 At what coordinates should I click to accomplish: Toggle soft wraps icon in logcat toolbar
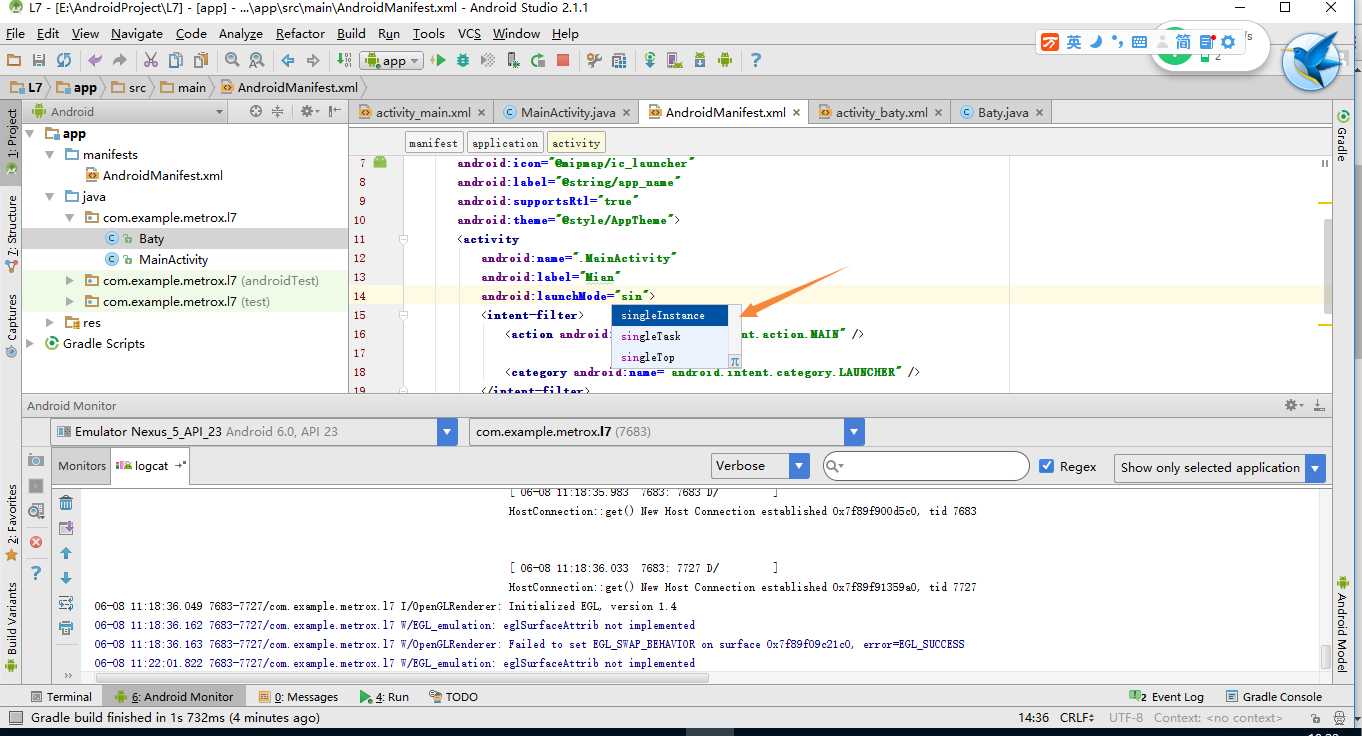tap(66, 603)
